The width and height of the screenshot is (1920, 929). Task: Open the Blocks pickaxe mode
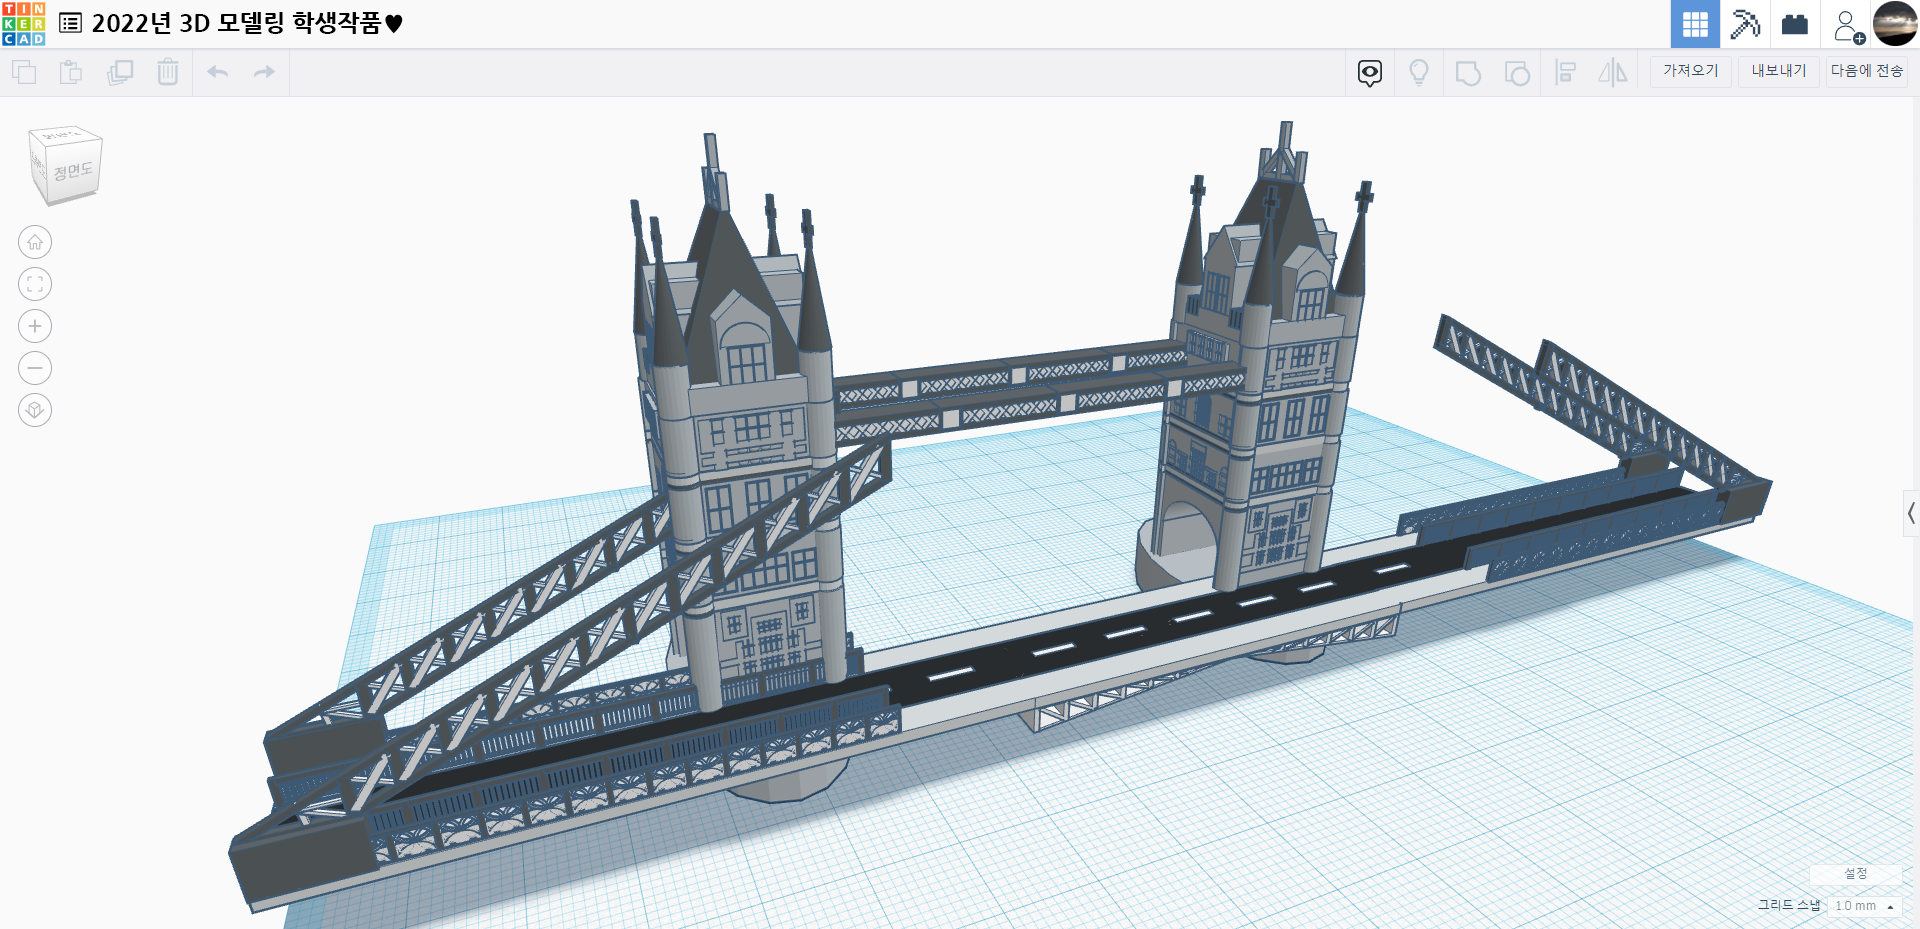(1745, 24)
